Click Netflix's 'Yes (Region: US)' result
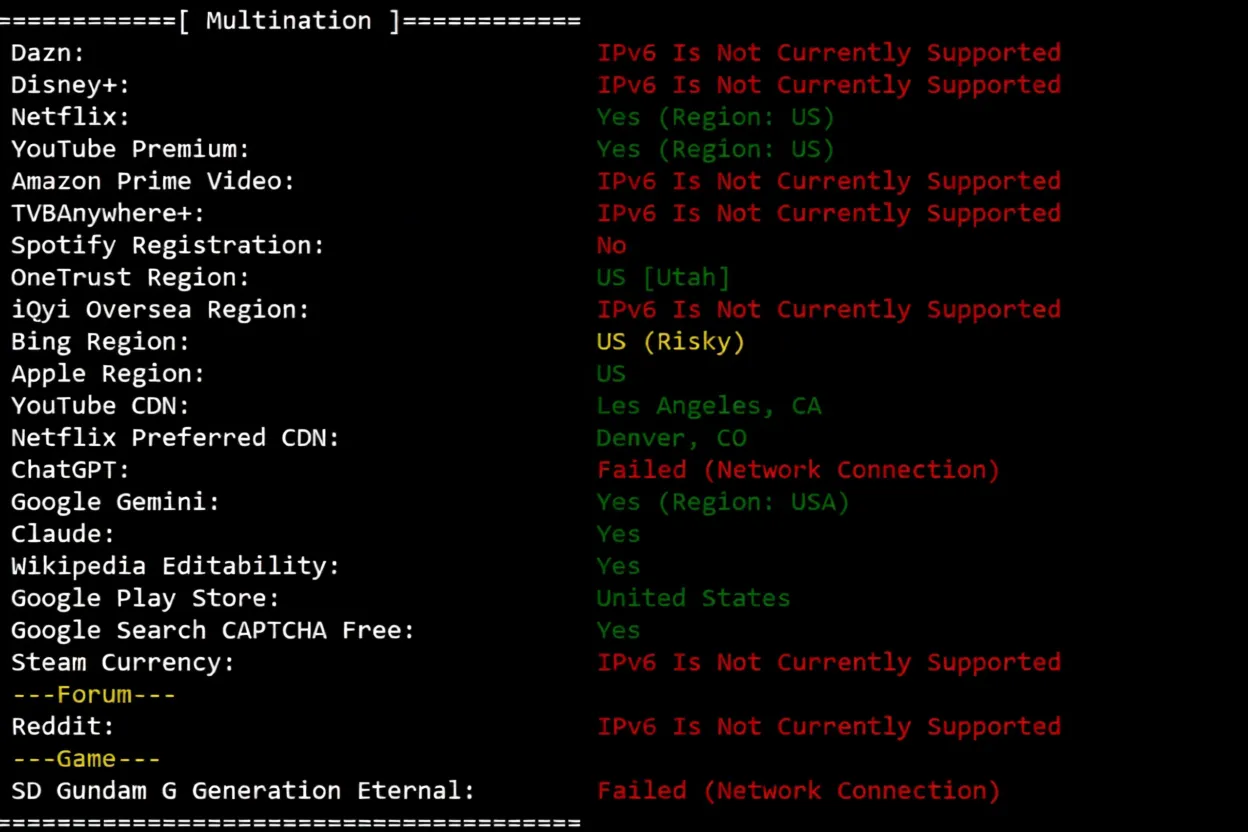Screen dimensions: 1248x832 pyautogui.click(x=715, y=117)
